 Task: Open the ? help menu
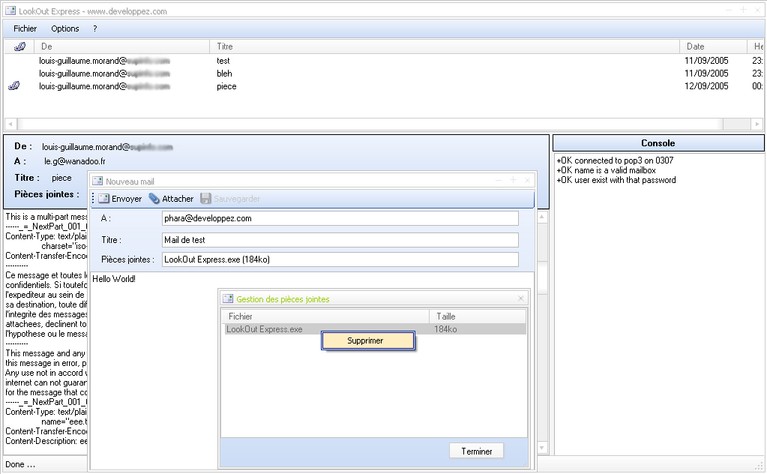coord(95,29)
